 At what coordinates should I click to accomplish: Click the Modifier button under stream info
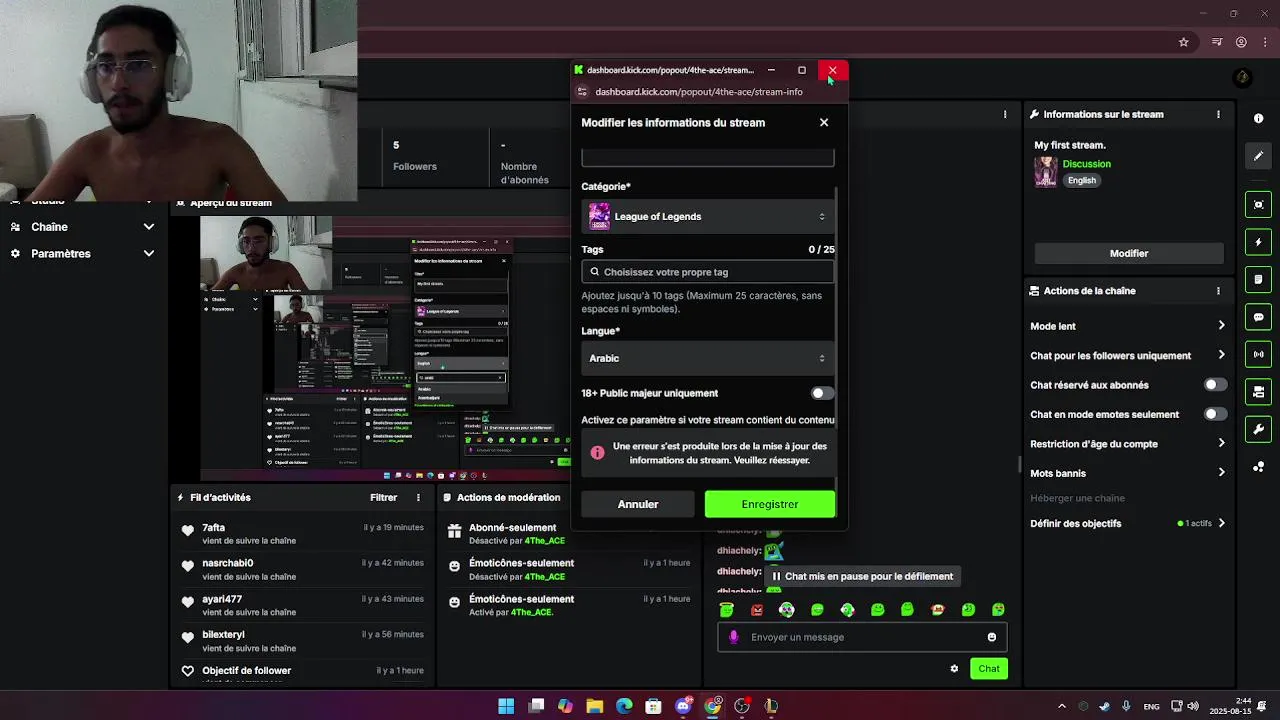(x=1129, y=253)
